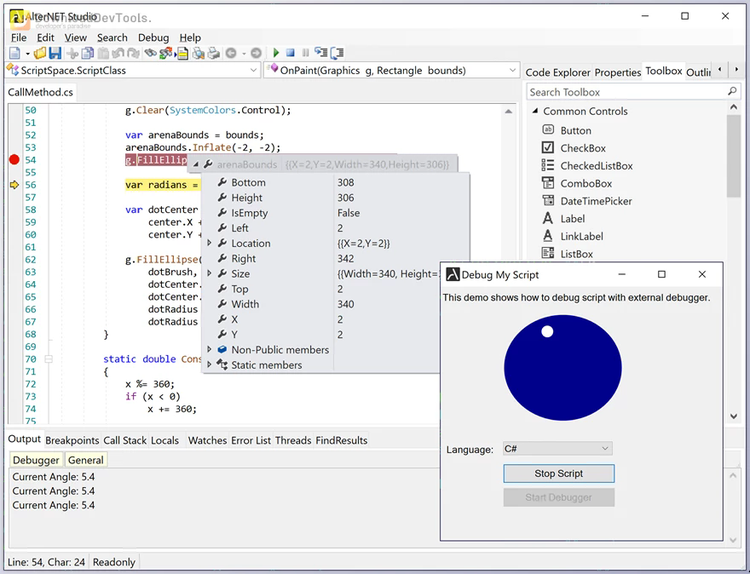The image size is (750, 574).
Task: Create a new file with the New icon
Action: 15,53
